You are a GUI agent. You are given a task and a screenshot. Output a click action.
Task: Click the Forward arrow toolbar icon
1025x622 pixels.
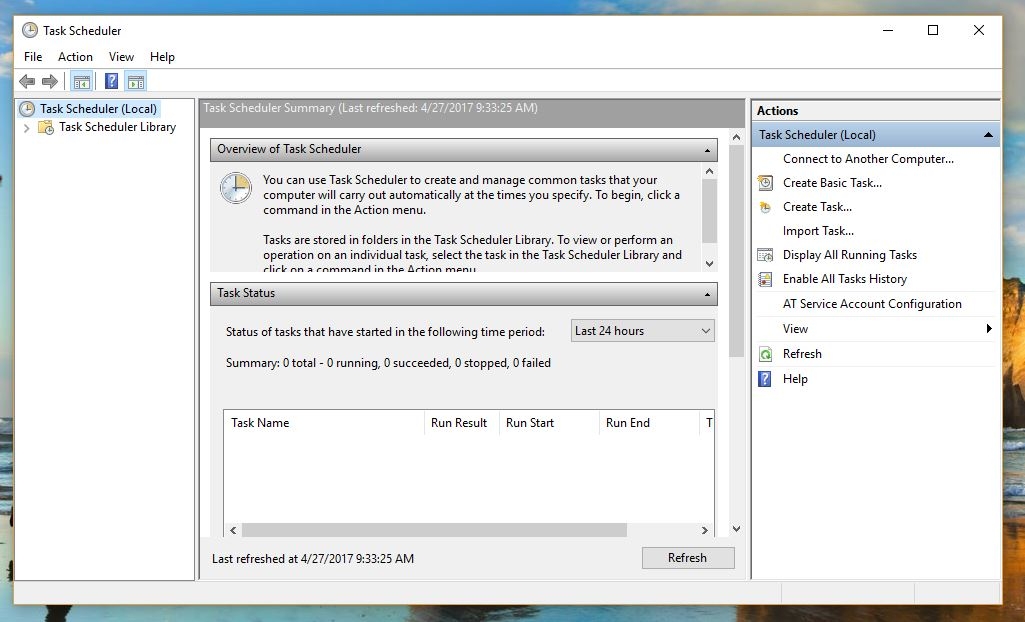click(x=50, y=82)
